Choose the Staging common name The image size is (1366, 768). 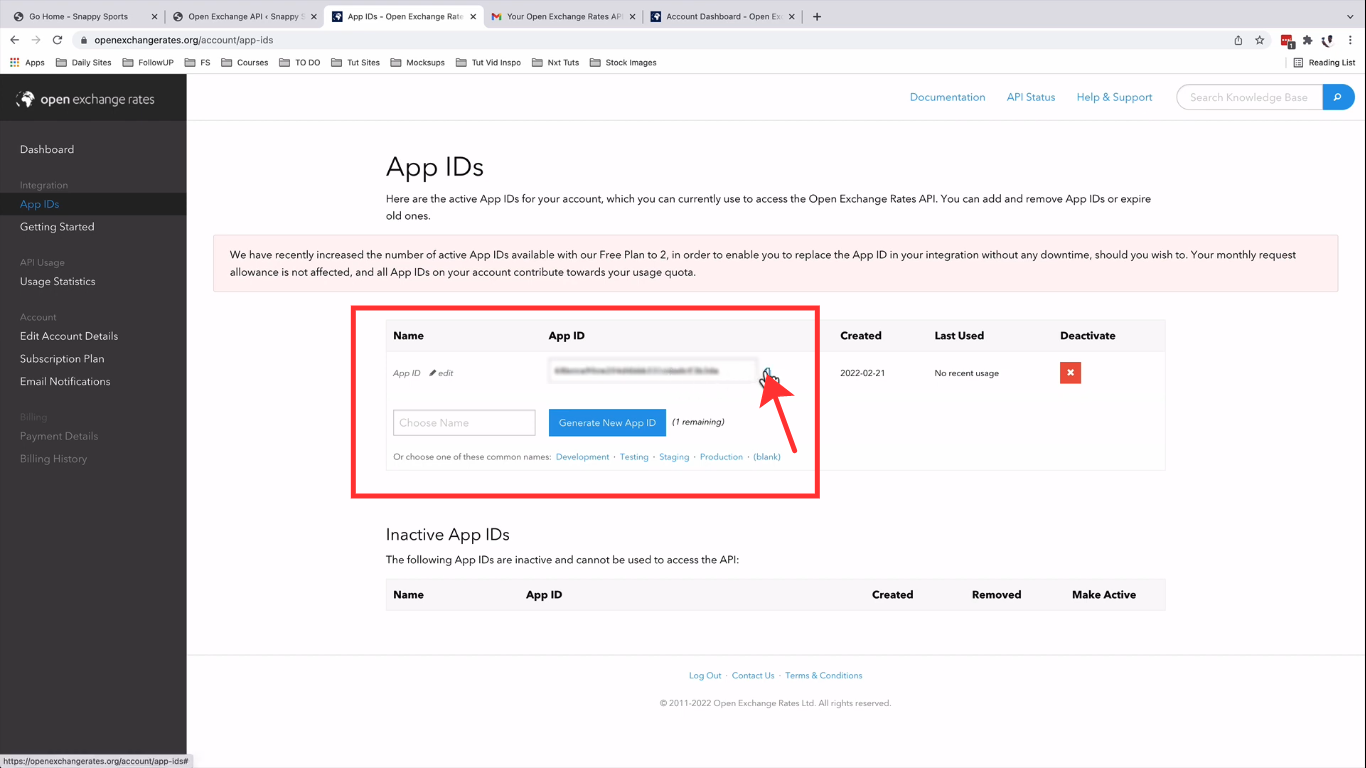(674, 457)
